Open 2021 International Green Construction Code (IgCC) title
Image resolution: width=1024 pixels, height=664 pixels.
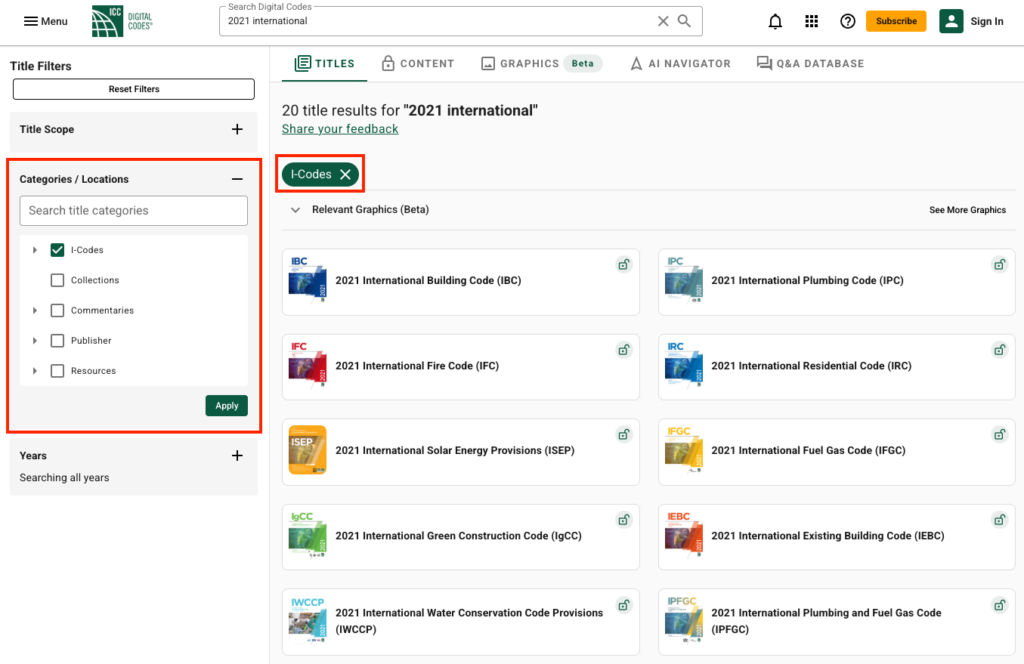pyautogui.click(x=458, y=535)
